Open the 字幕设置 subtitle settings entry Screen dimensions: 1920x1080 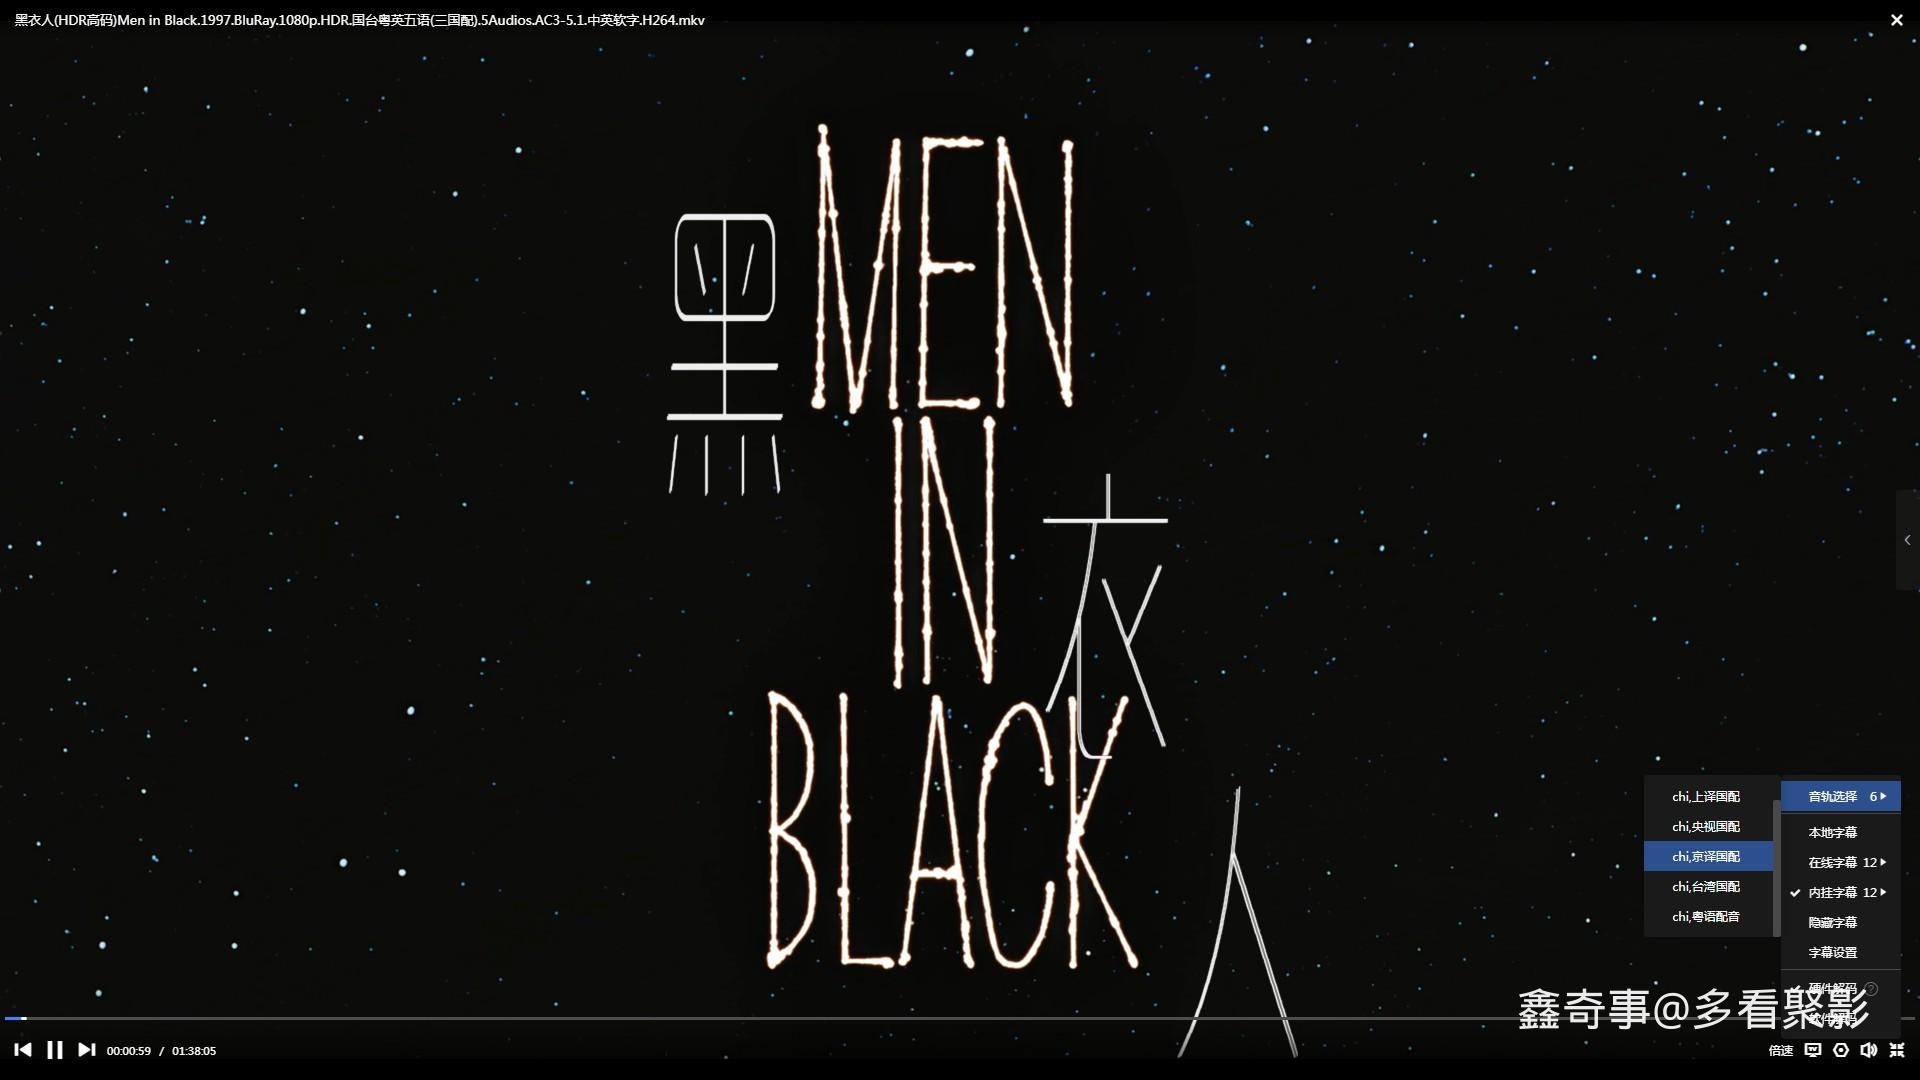[1832, 952]
